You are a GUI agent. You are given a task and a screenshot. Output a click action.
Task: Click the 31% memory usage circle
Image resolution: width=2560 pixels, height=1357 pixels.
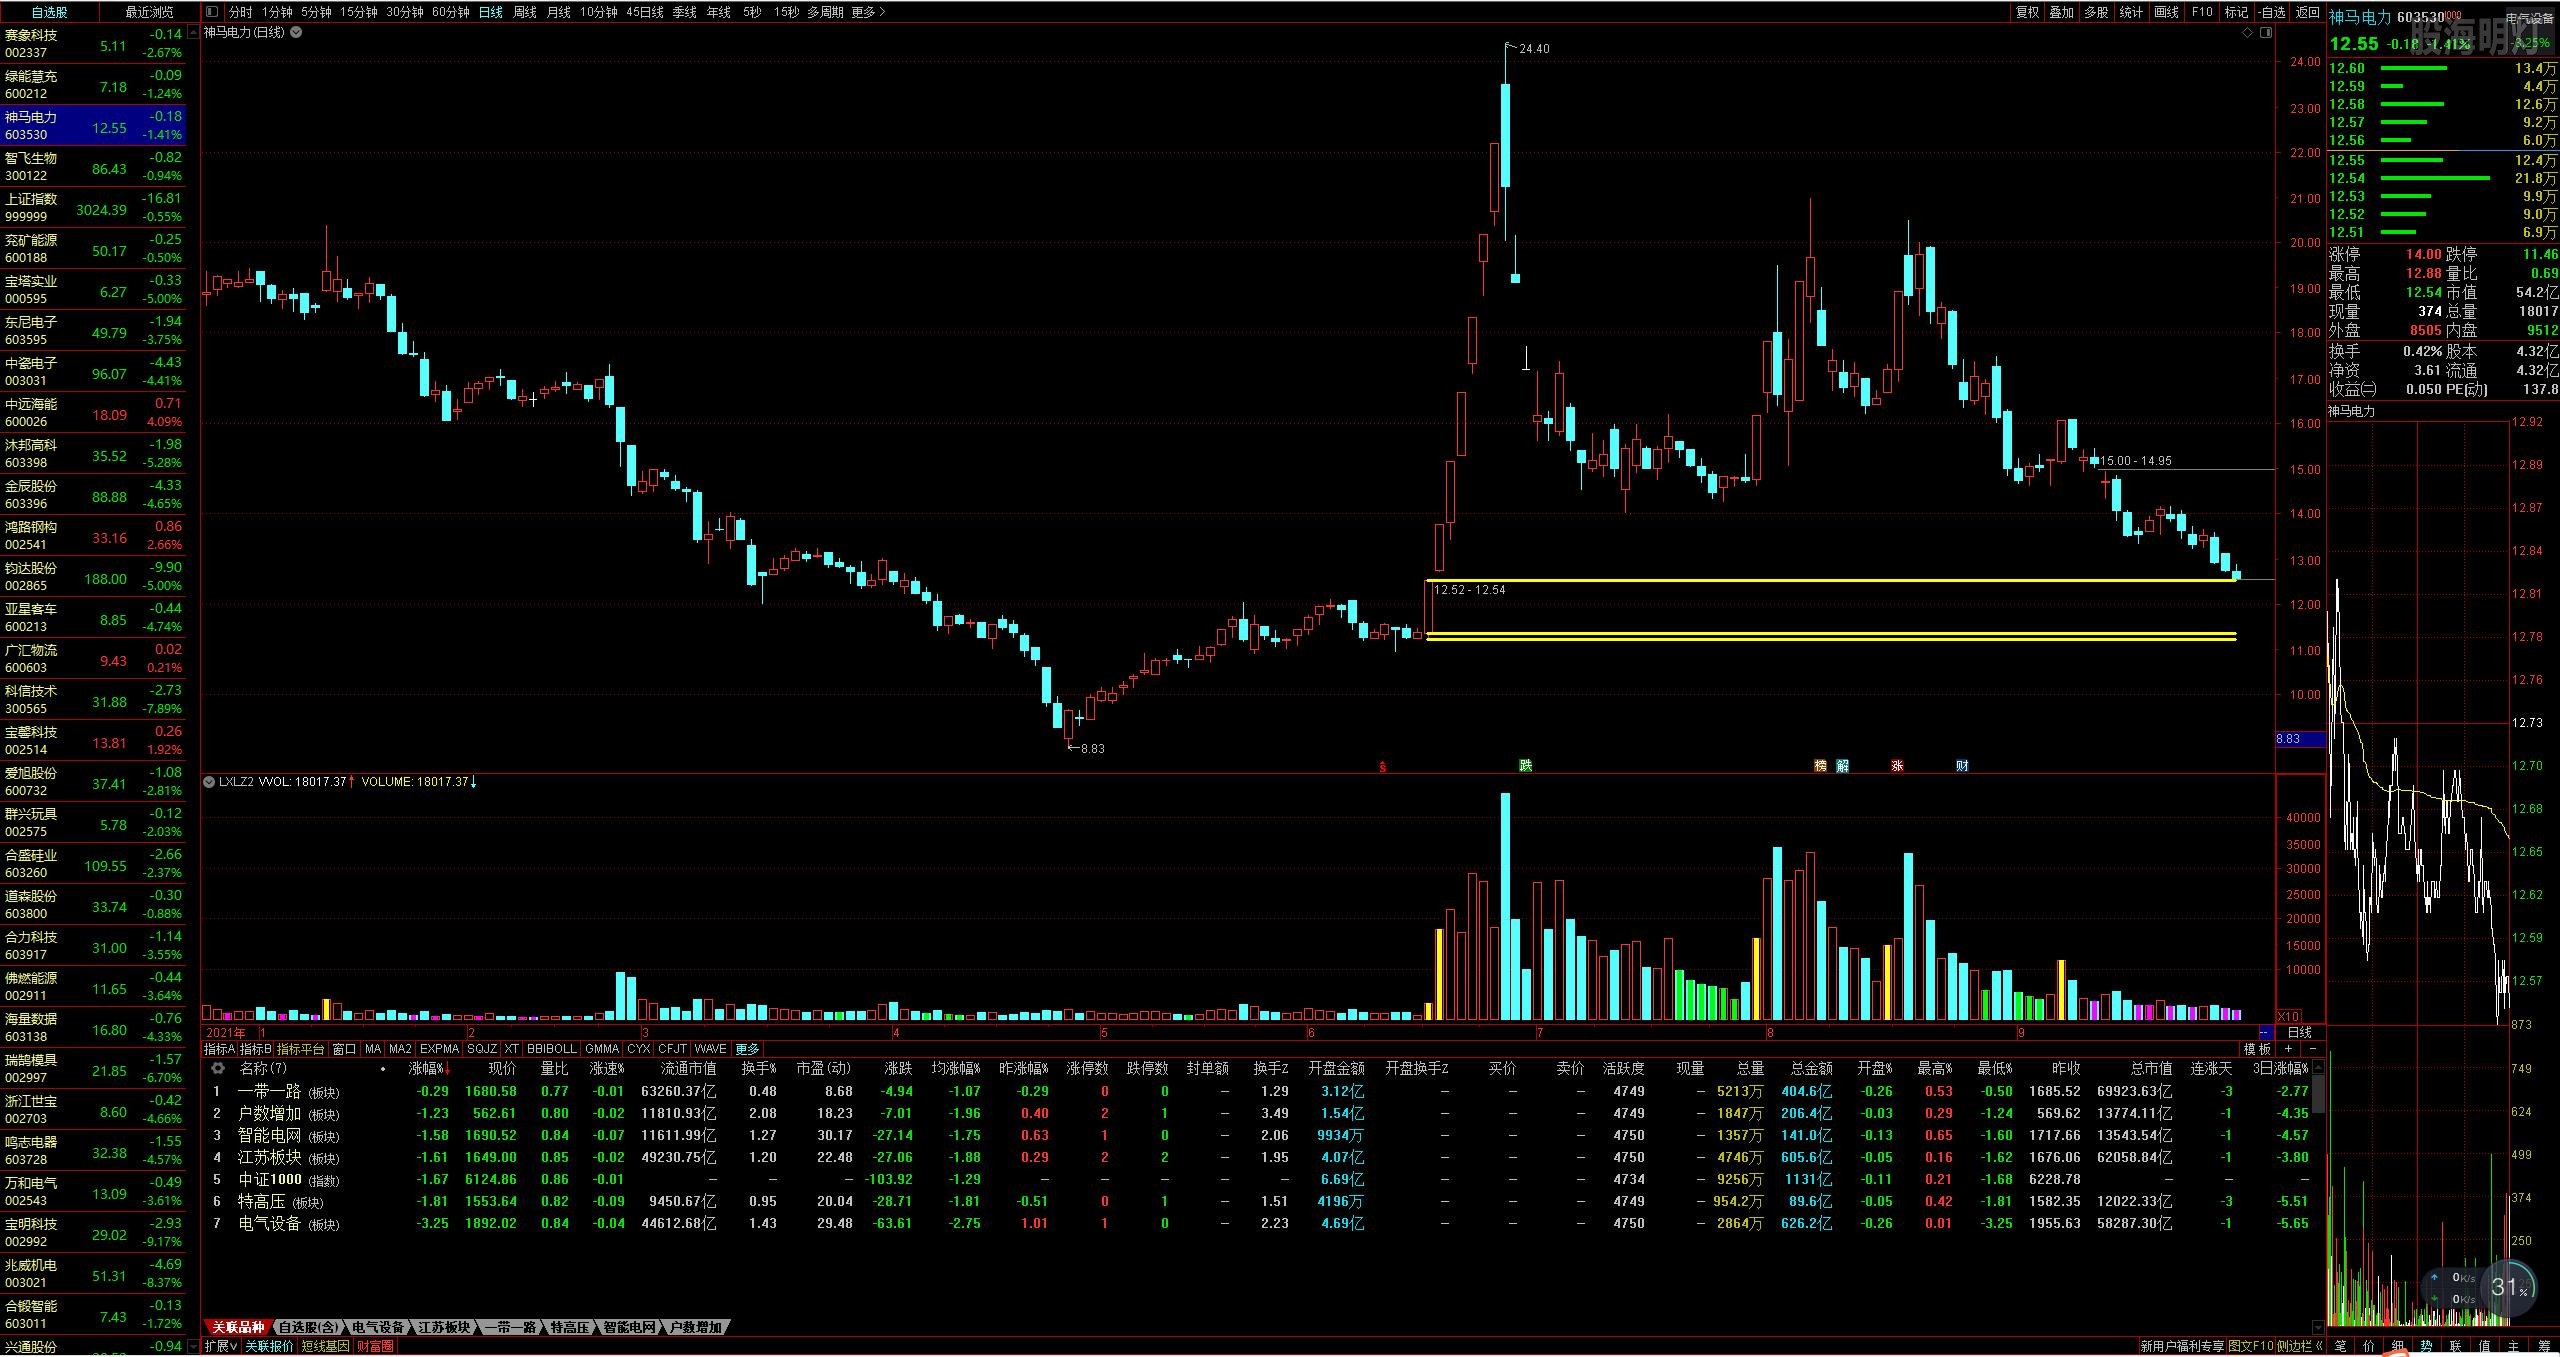coord(2510,1288)
